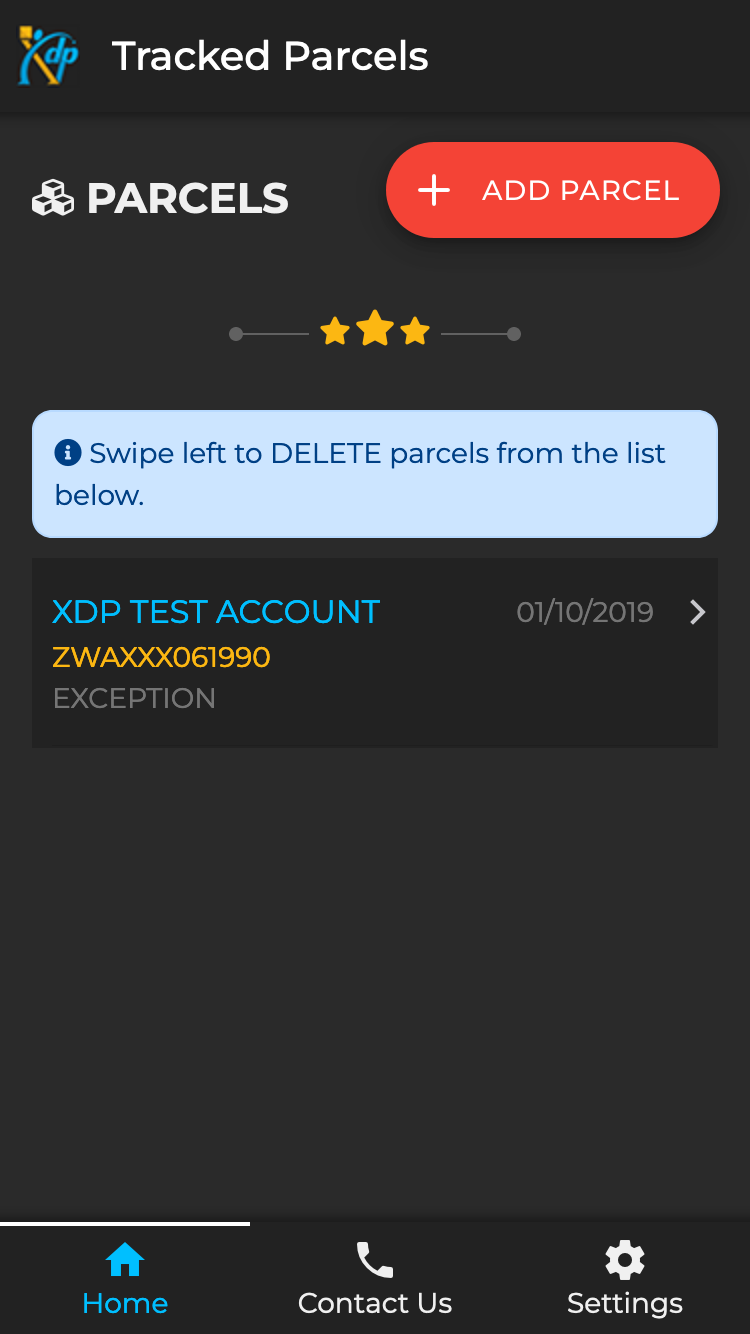Image resolution: width=750 pixels, height=1334 pixels.
Task: Open the Home tab label
Action: click(x=125, y=1303)
